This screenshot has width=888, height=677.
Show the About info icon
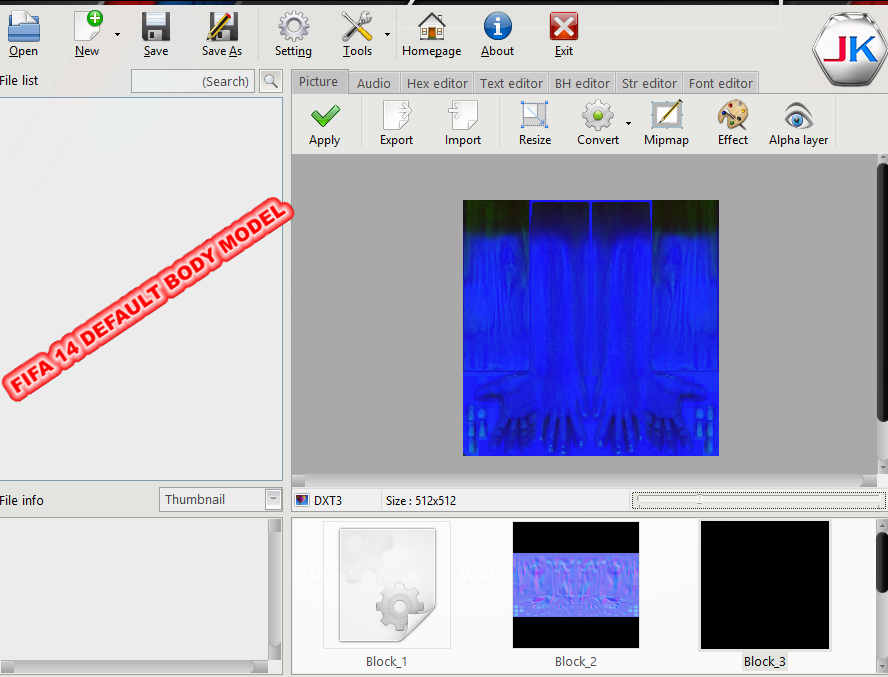pyautogui.click(x=497, y=27)
